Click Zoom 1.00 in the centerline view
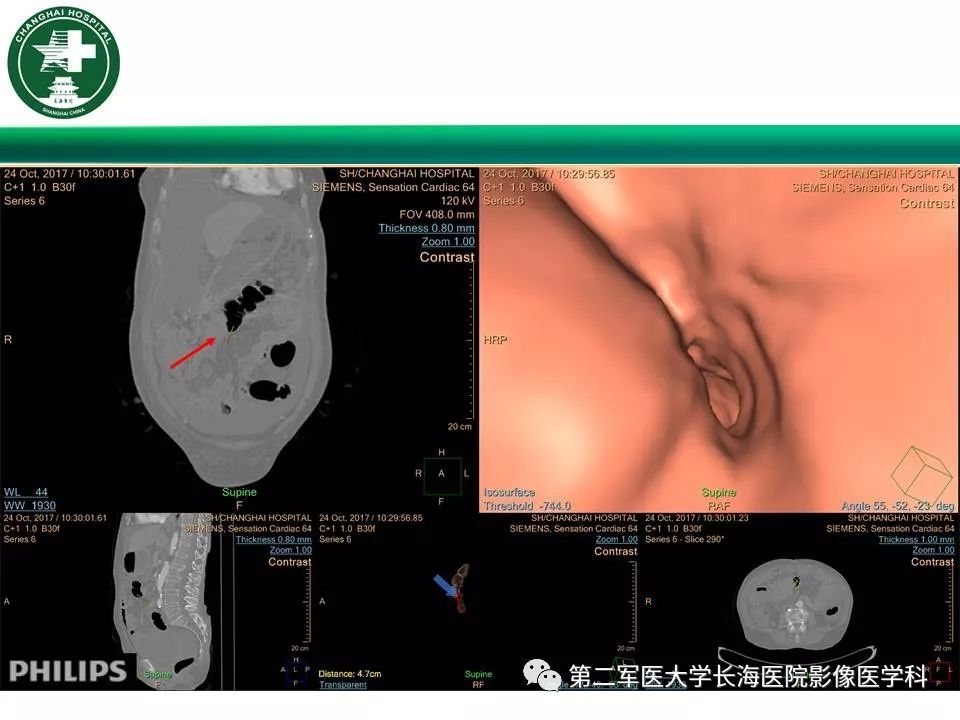This screenshot has height=720, width=960. (x=617, y=539)
